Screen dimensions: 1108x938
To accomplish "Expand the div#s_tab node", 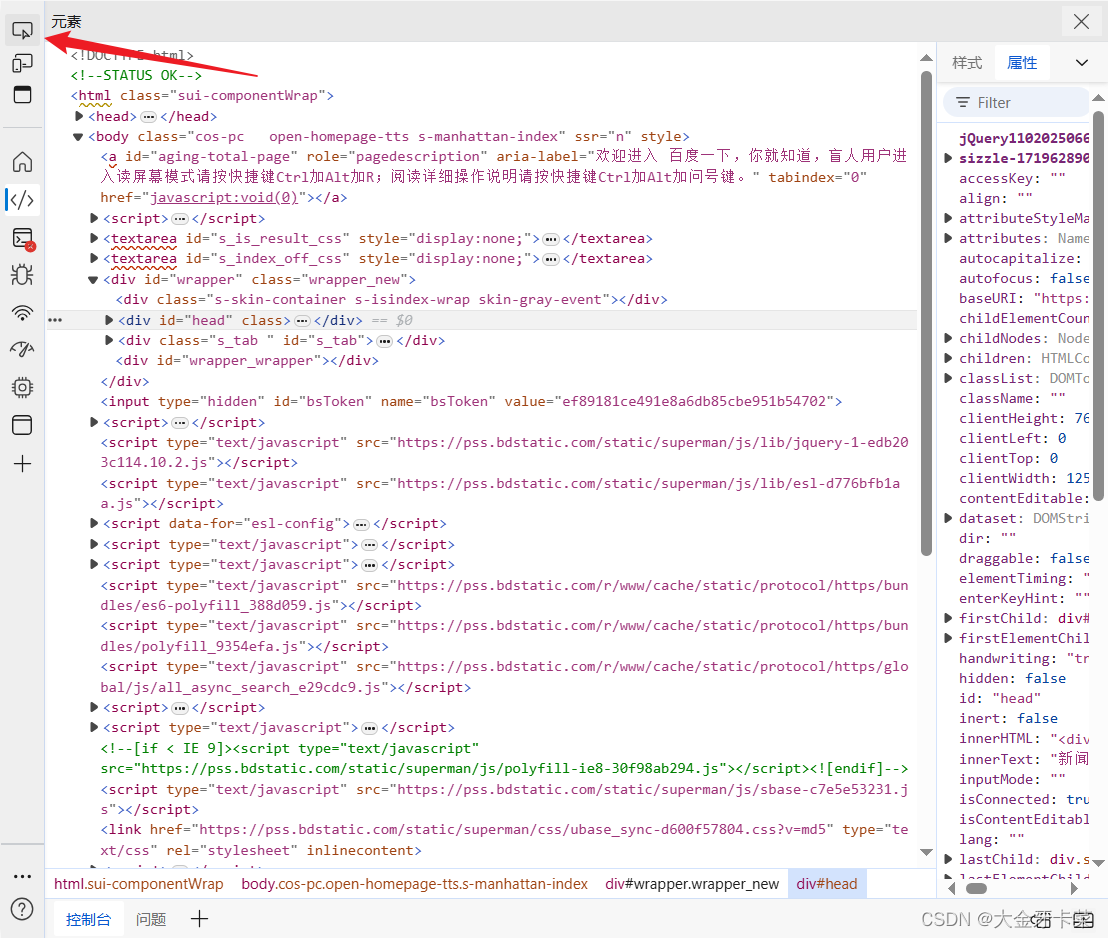I will (109, 340).
